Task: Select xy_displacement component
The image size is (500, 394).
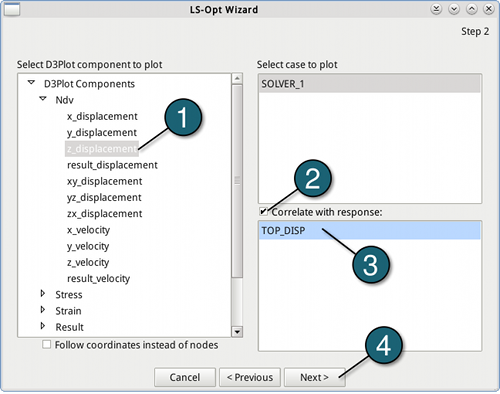Action: pos(105,181)
